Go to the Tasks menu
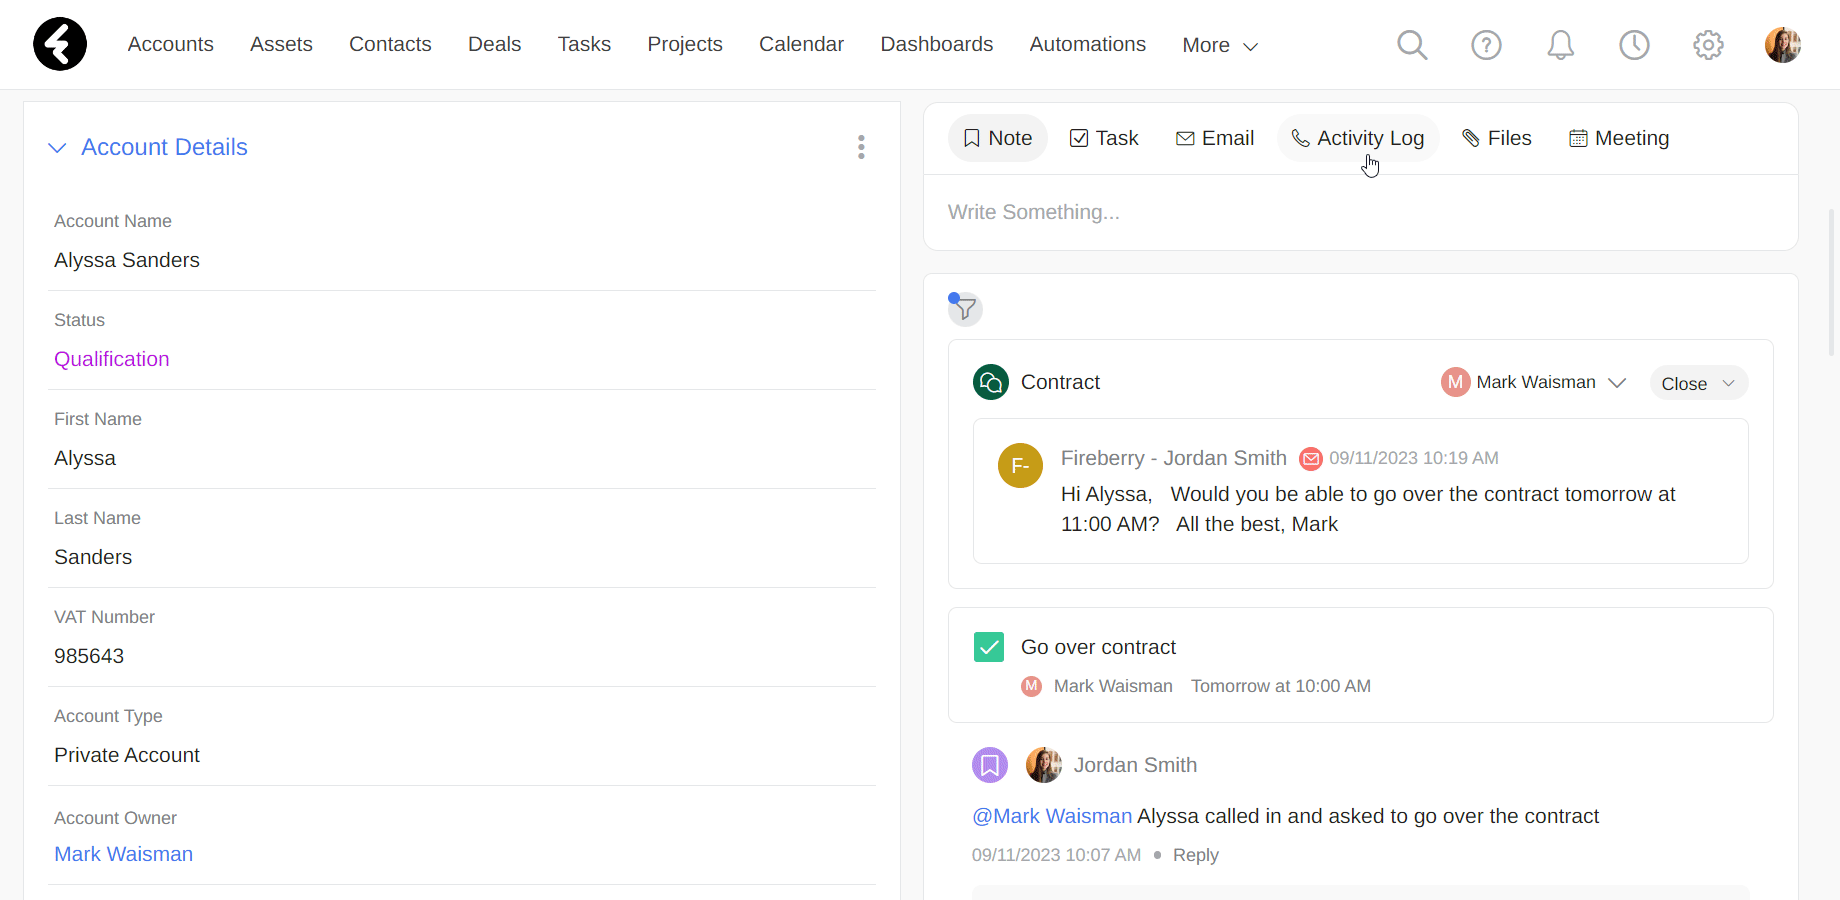Viewport: 1840px width, 900px height. (584, 44)
